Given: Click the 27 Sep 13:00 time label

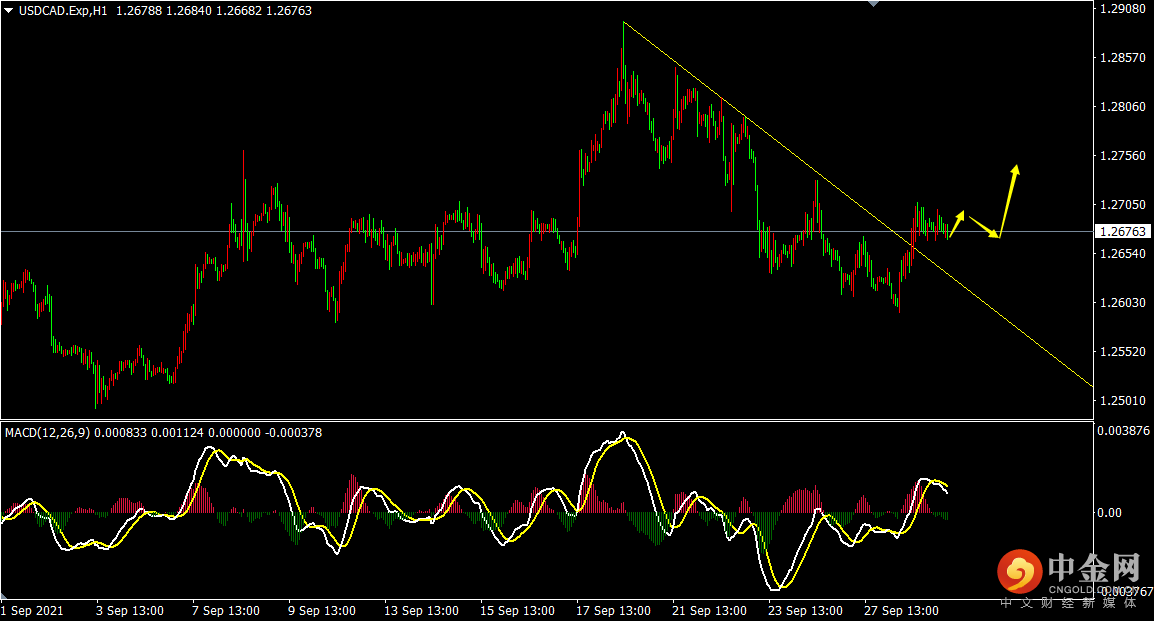Looking at the screenshot, I should (902, 610).
